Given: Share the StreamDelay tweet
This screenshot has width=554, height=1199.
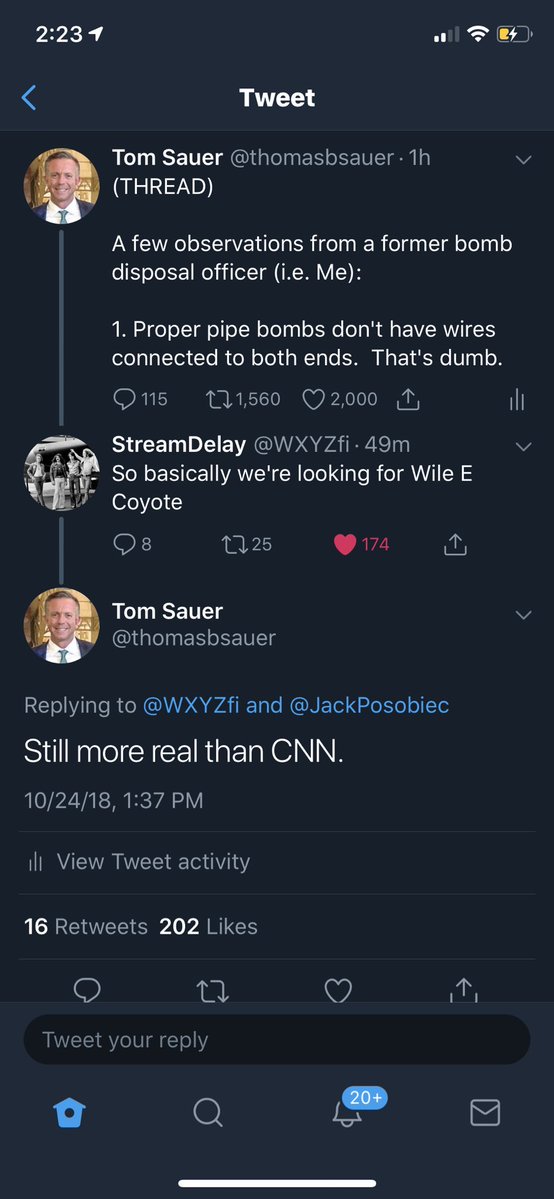Looking at the screenshot, I should 455,544.
